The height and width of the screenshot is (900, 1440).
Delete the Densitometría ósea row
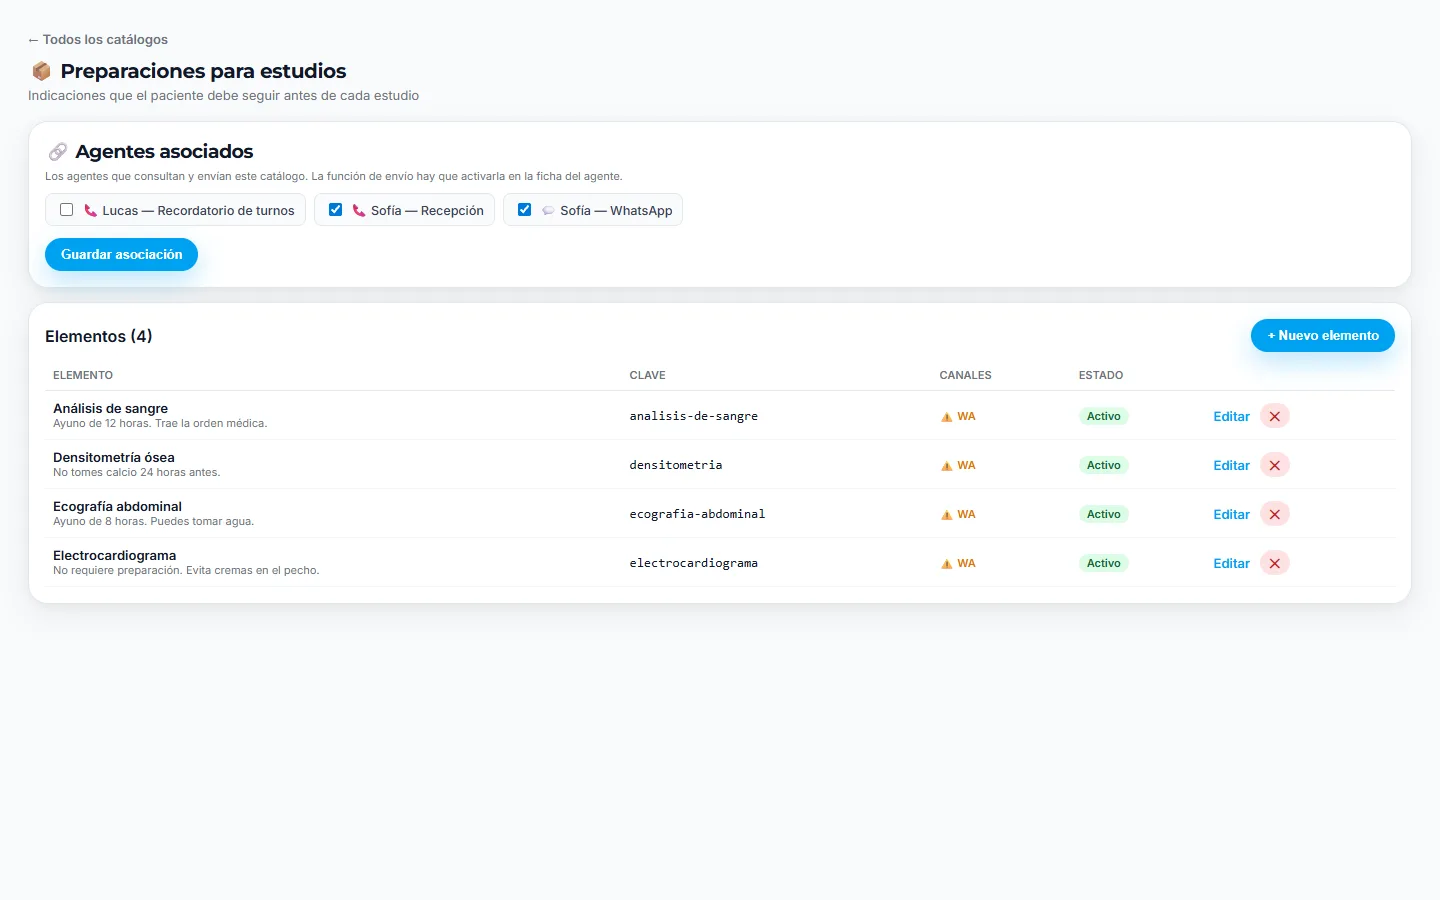pyautogui.click(x=1275, y=465)
